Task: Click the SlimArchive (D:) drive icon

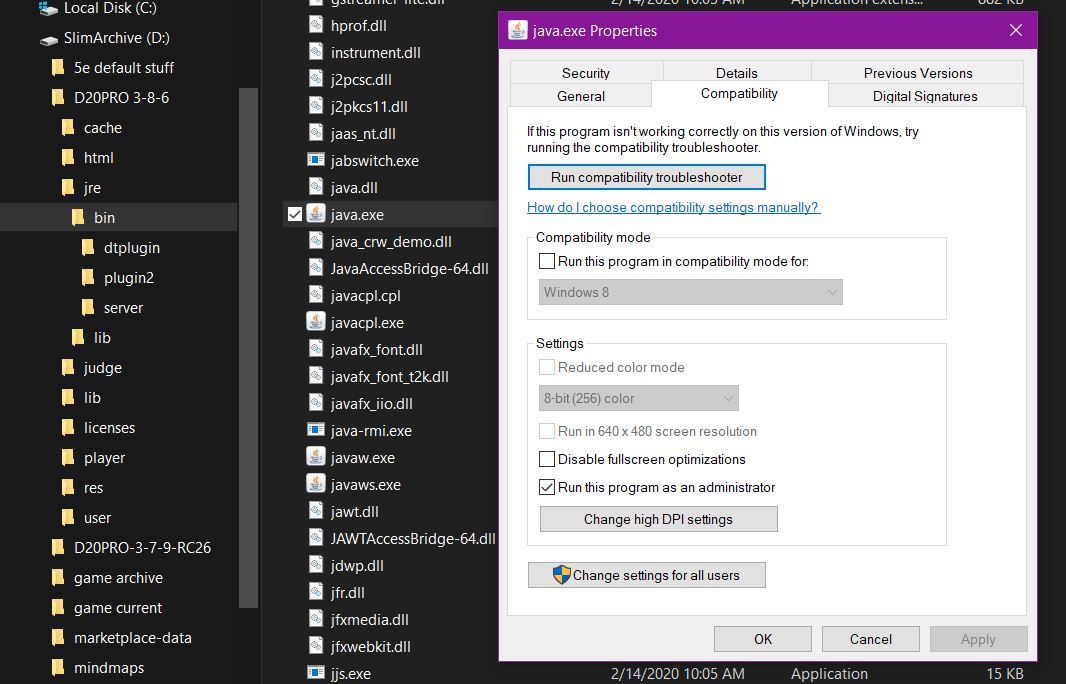Action: tap(48, 39)
